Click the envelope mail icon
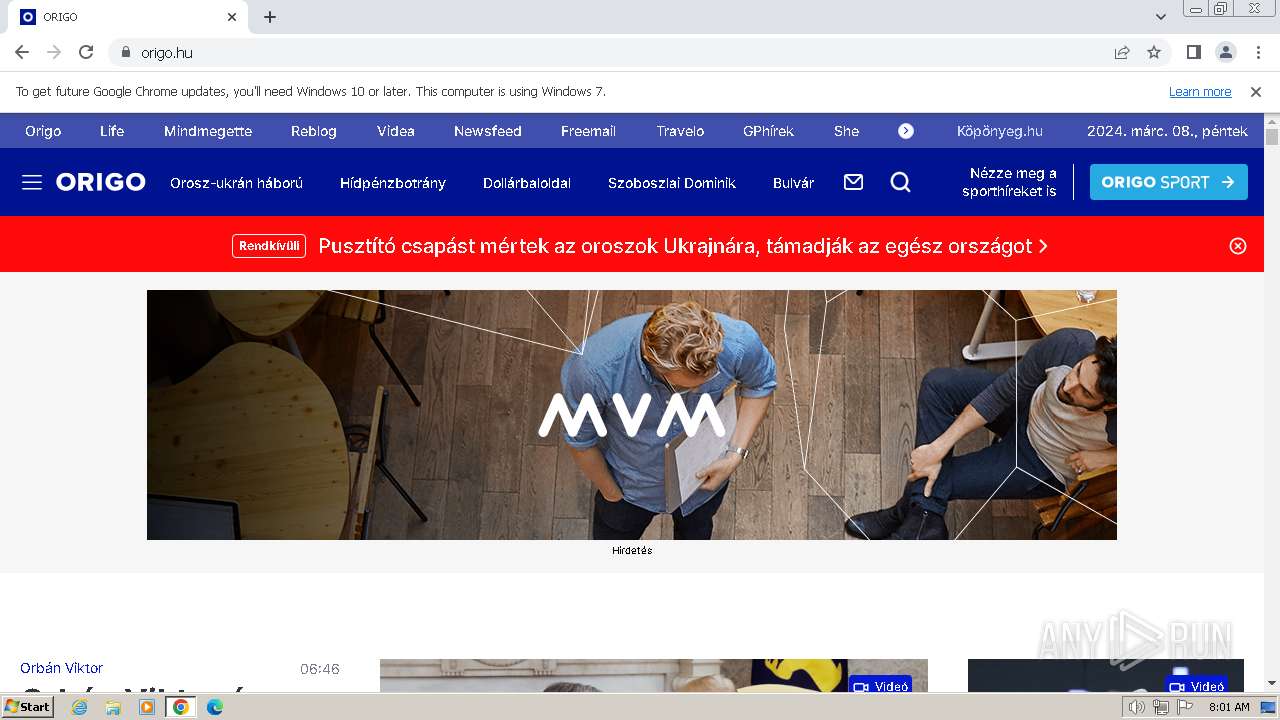1280x720 pixels. pos(853,182)
